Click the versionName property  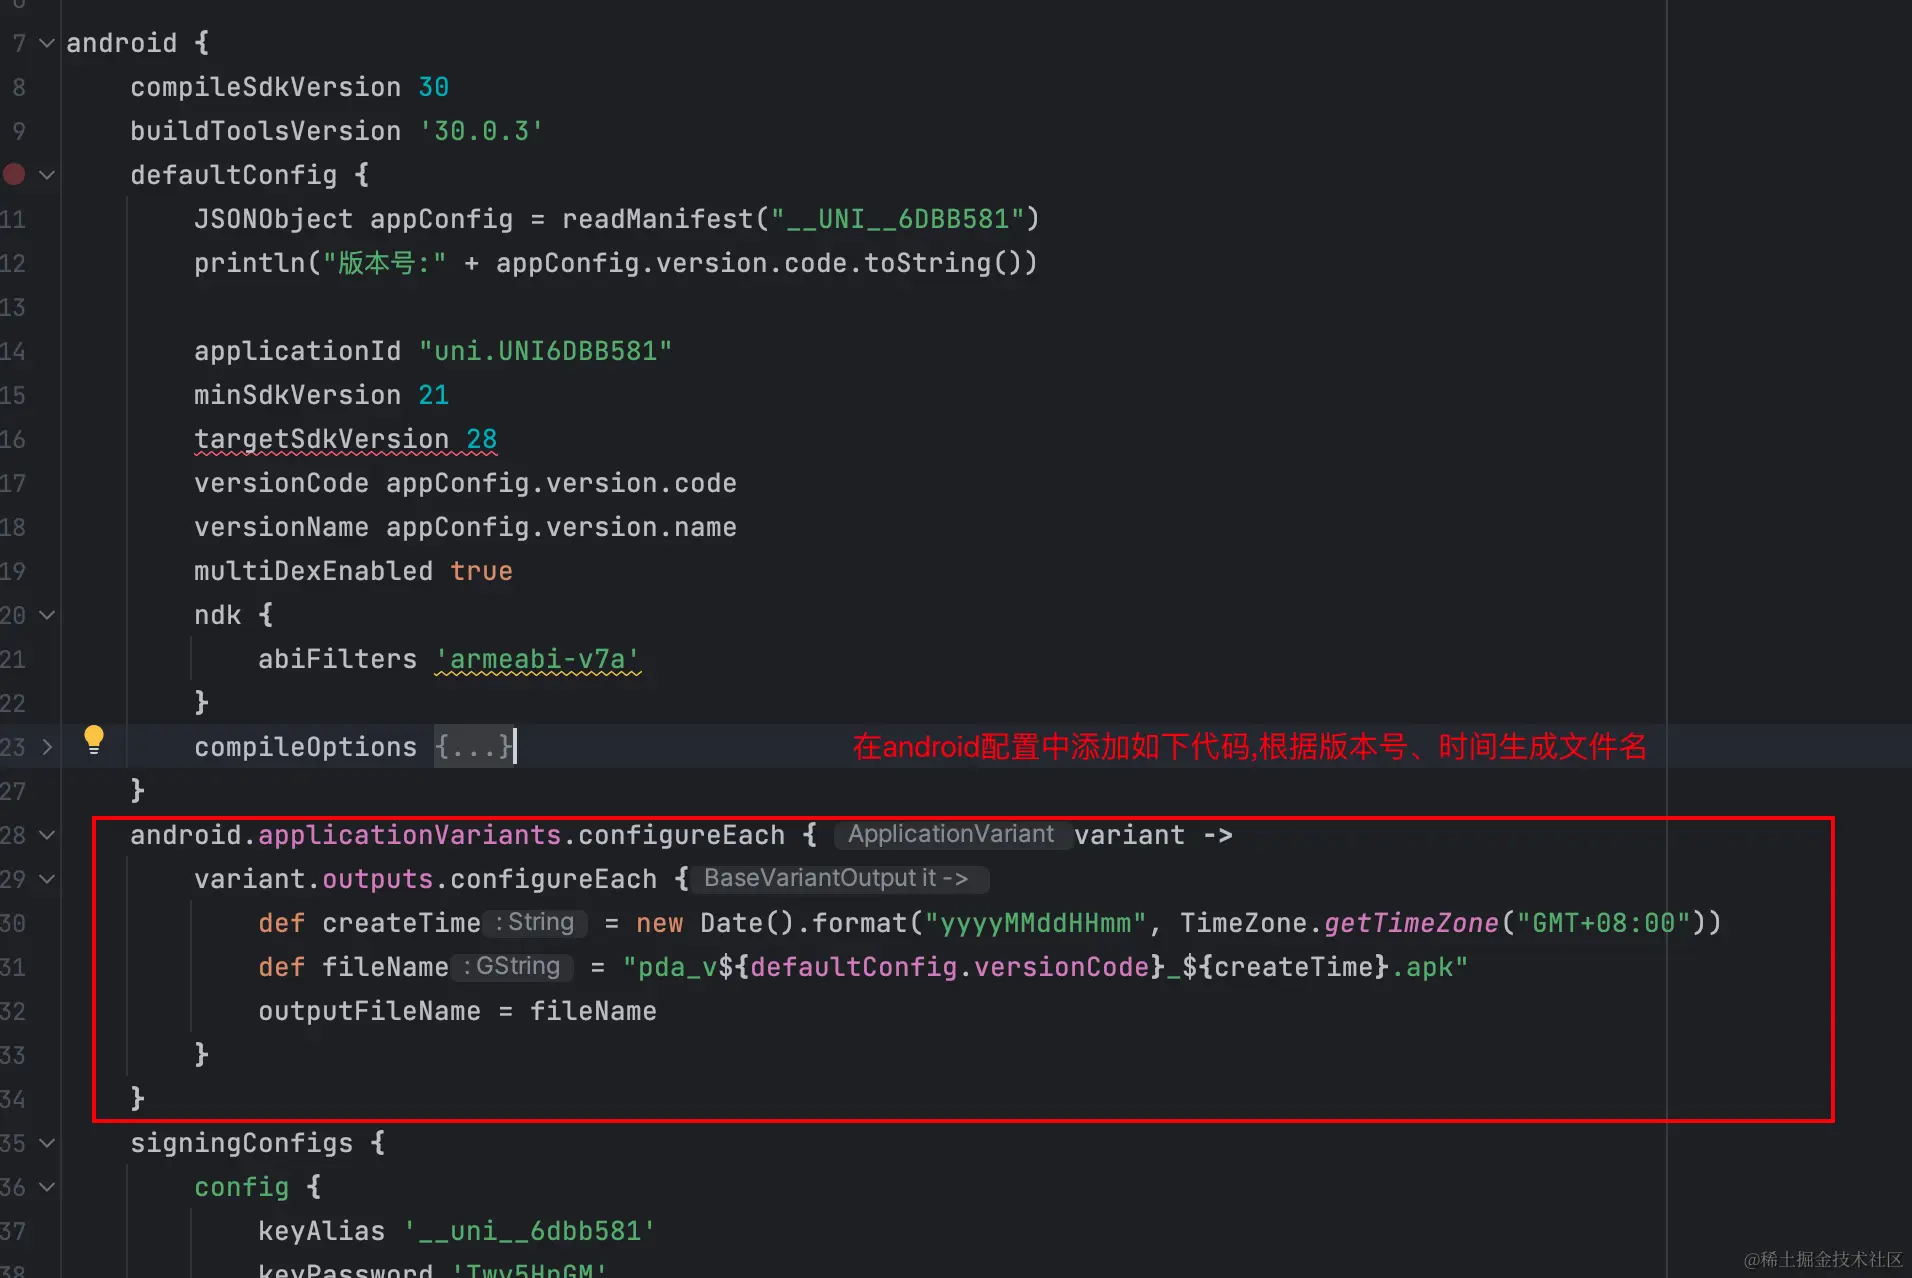coord(281,527)
